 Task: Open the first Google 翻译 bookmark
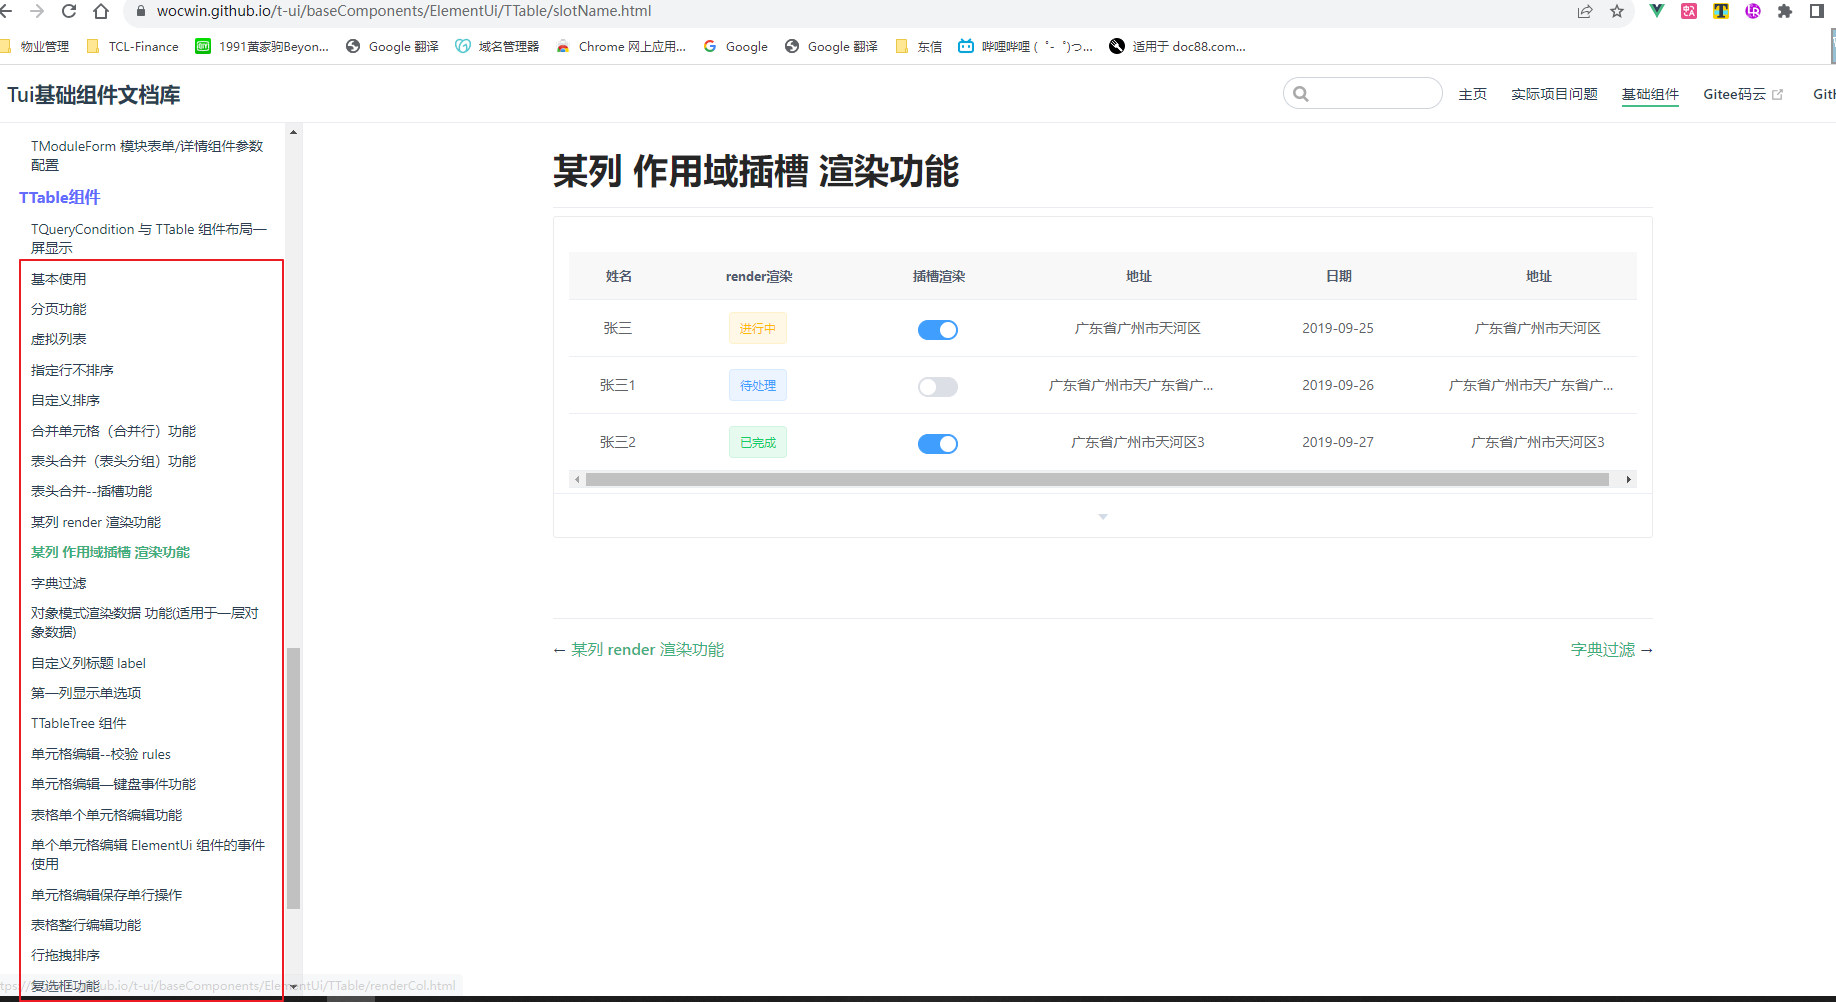point(392,46)
